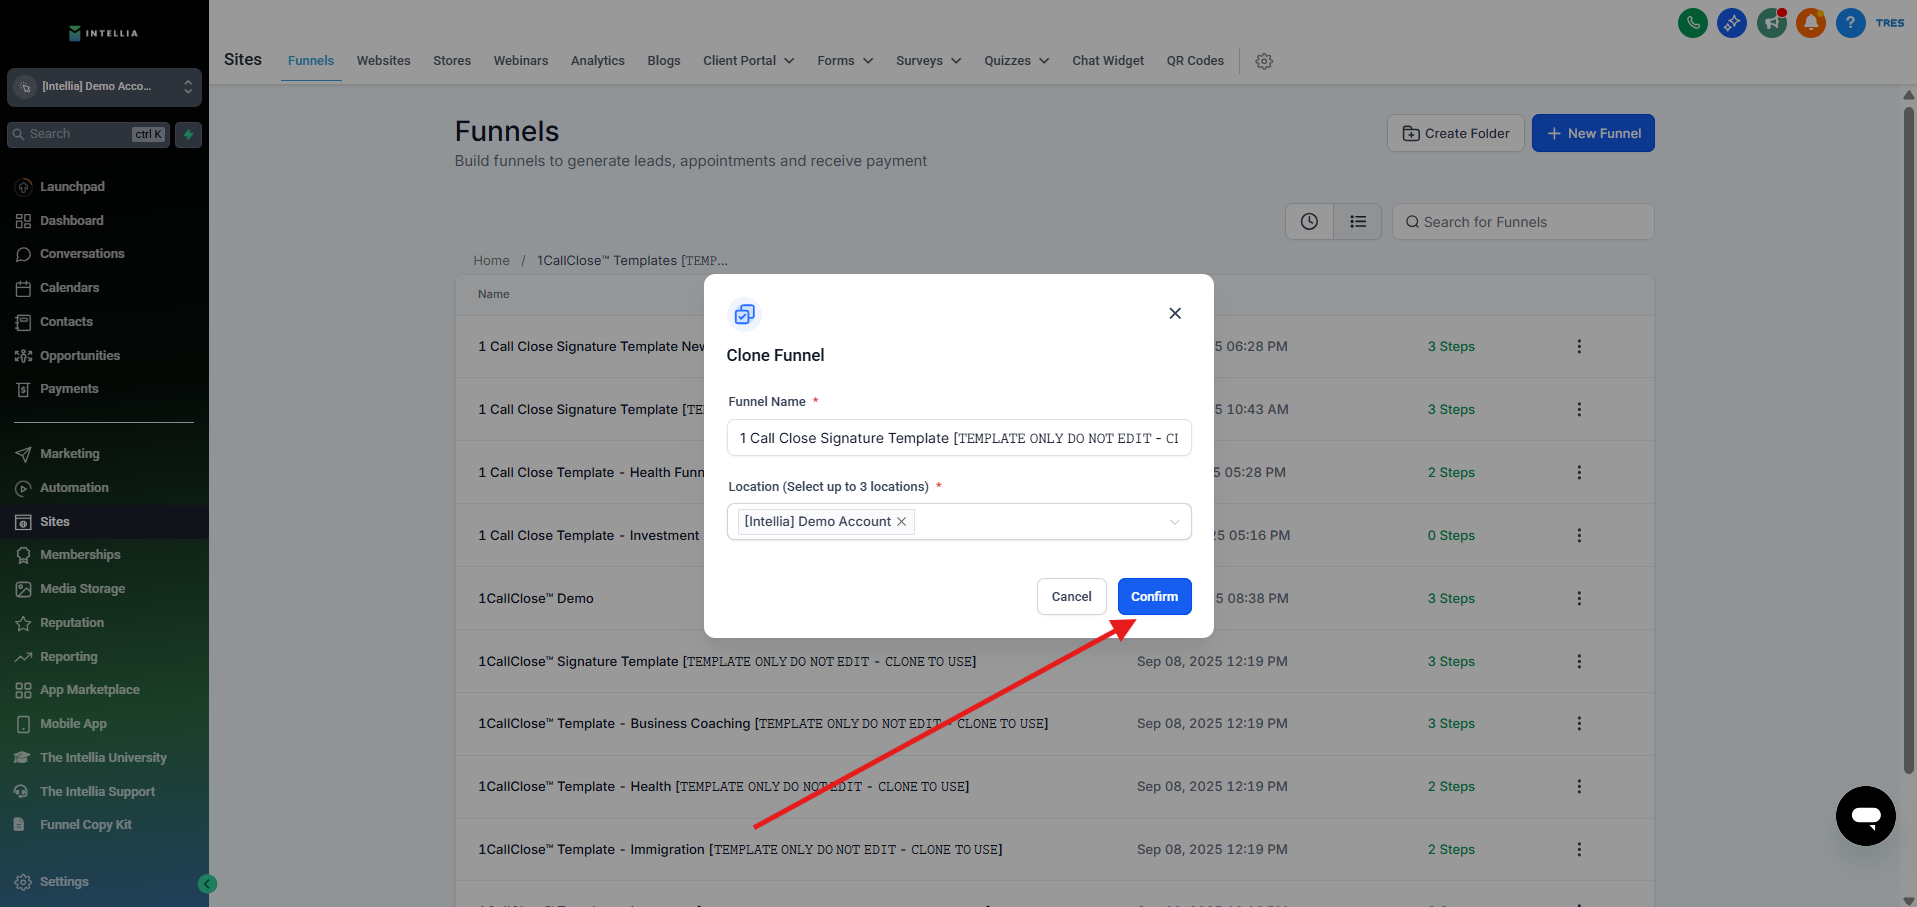Screen dimensions: 1917x907
Task: Switch to list view icon
Action: click(1357, 222)
